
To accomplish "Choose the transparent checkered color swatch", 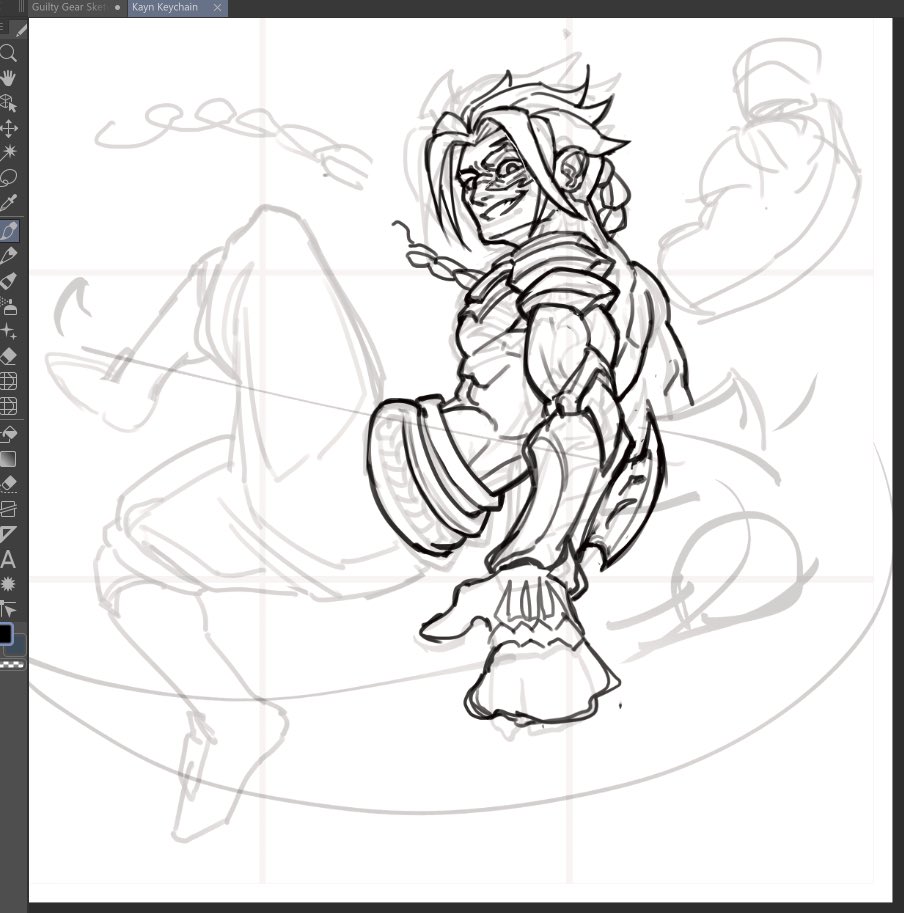I will point(13,664).
